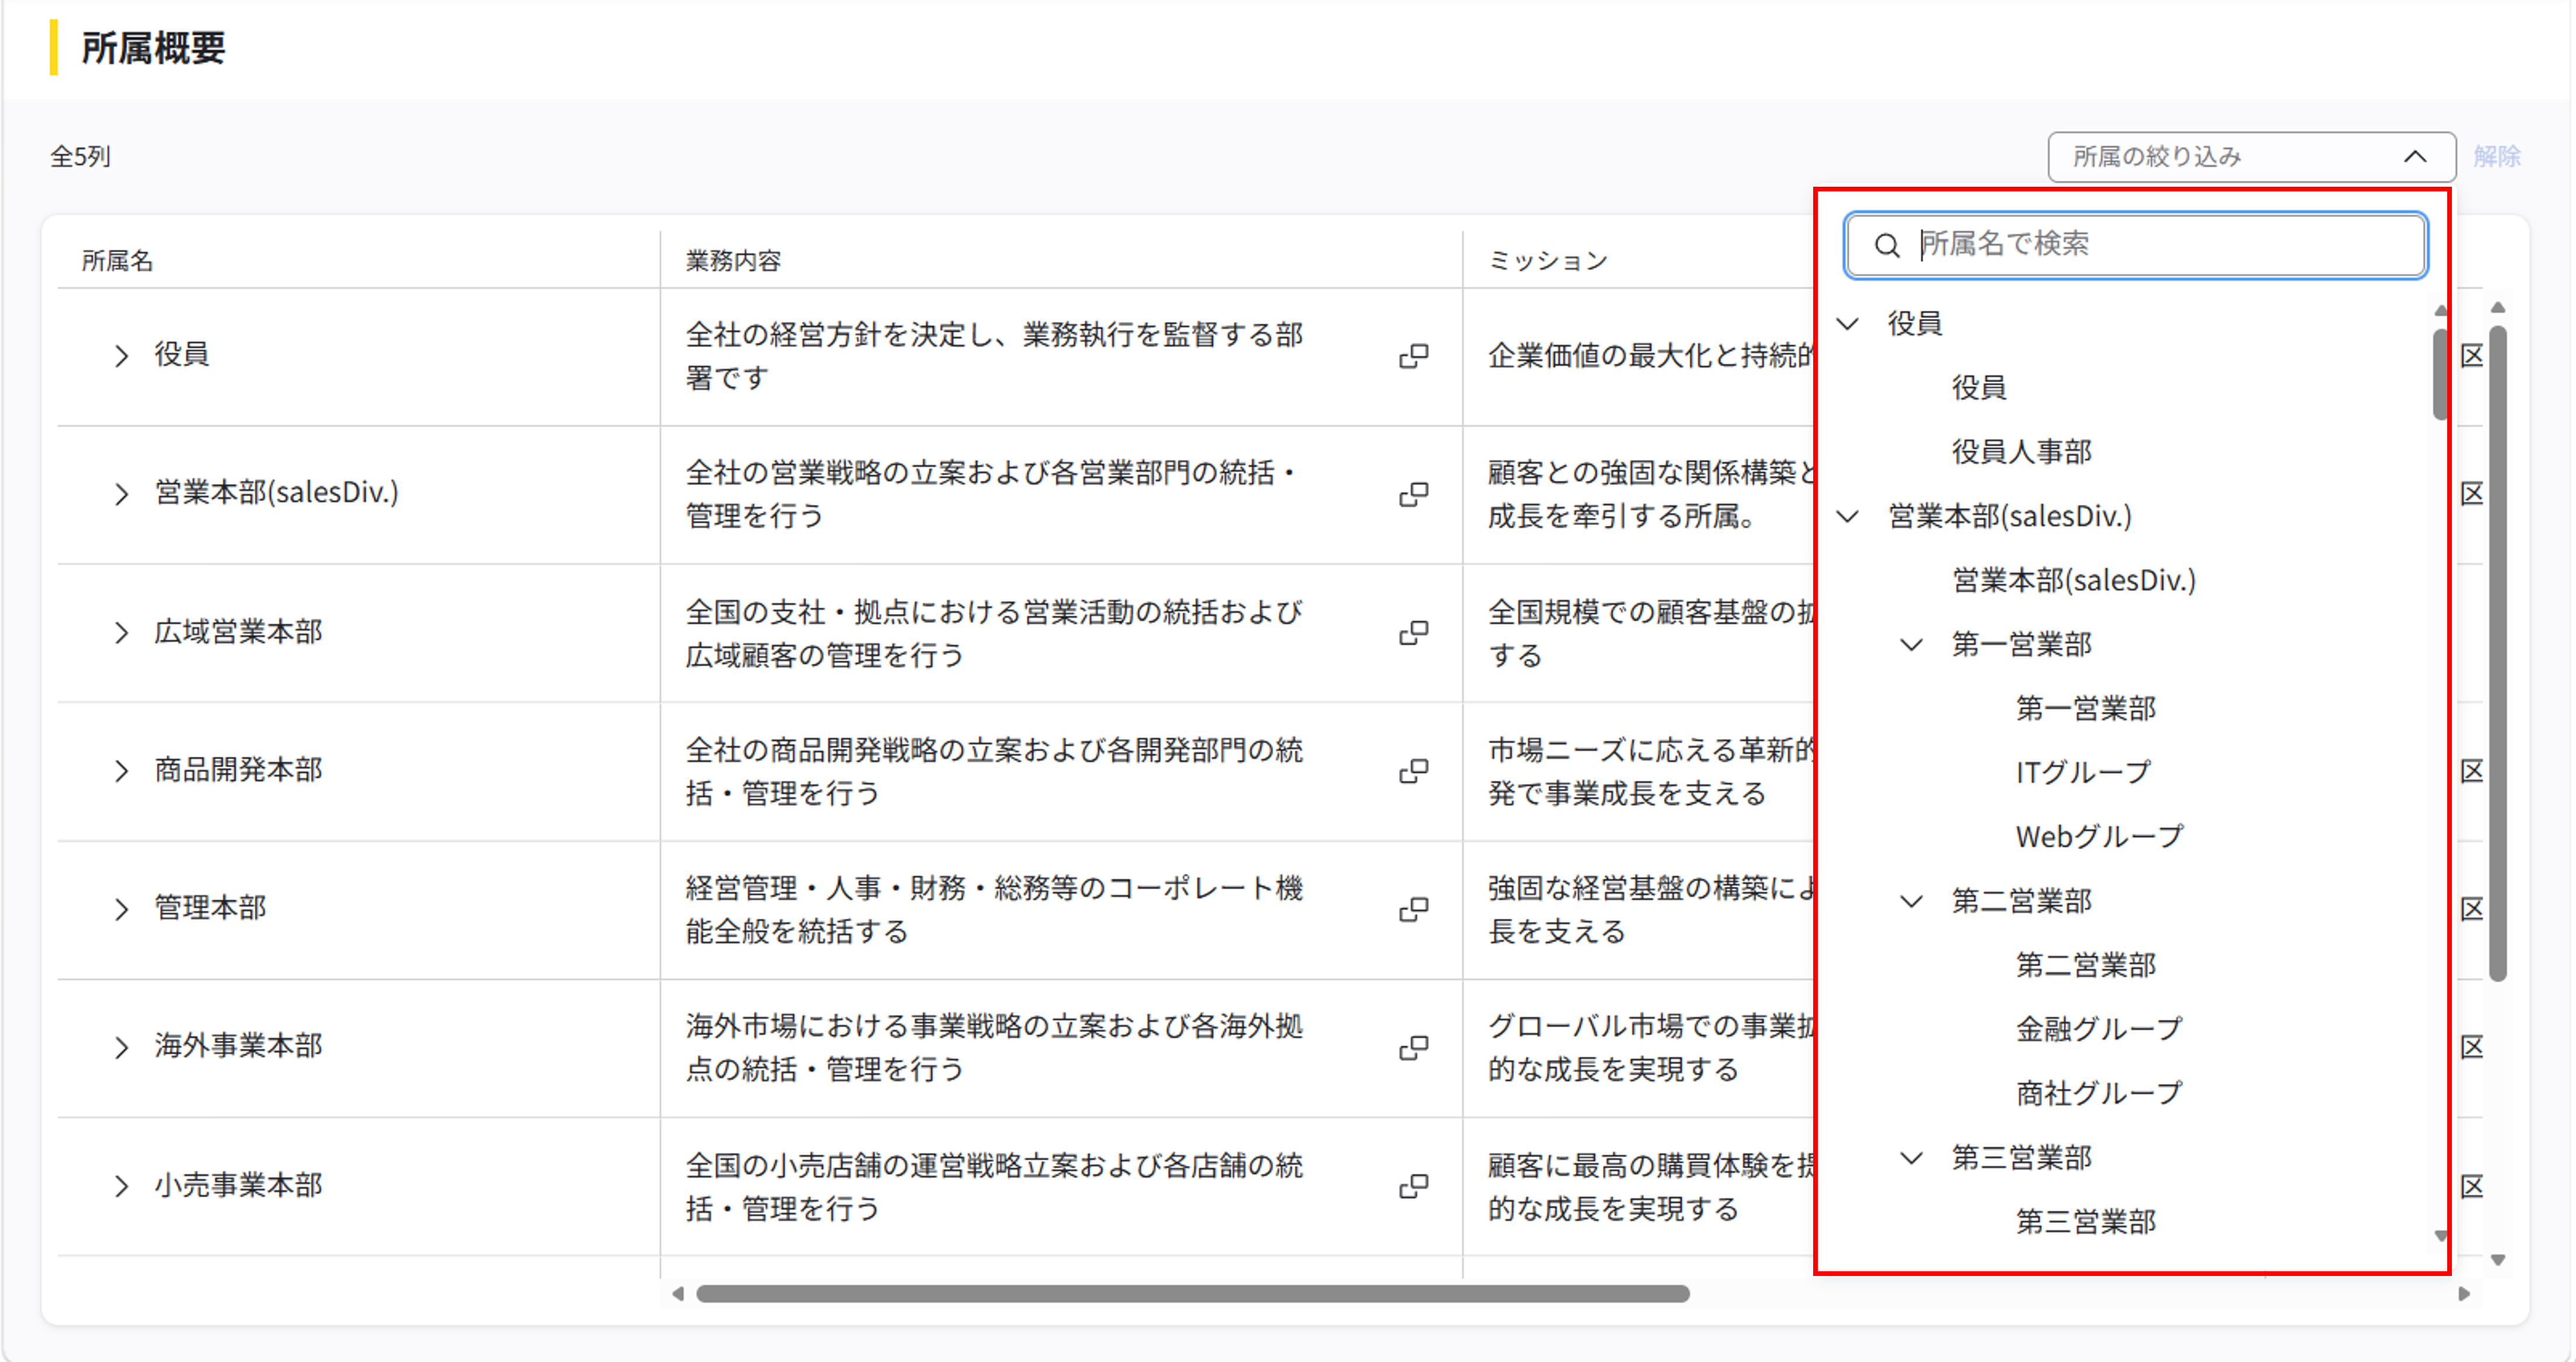Screen dimensions: 2576x1362
Task: Click popup icon in 営業本部(salesDiv.) 業務内容 cell
Action: 1413,494
